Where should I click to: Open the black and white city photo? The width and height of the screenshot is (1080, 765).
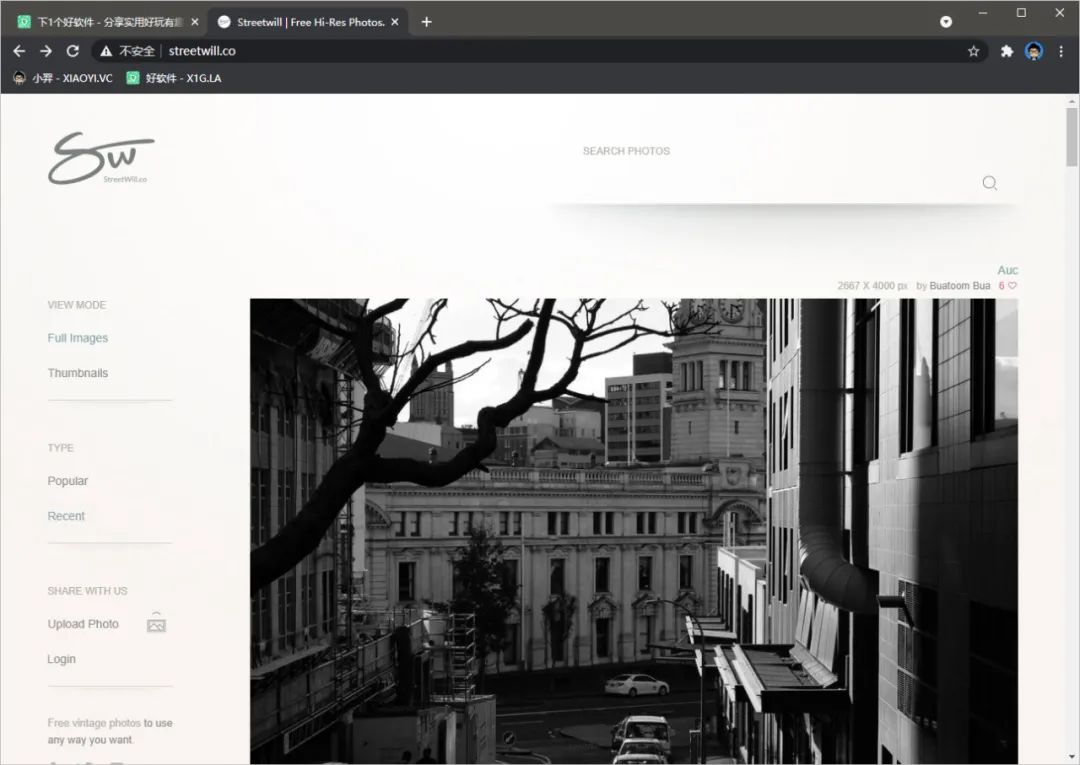click(x=634, y=531)
